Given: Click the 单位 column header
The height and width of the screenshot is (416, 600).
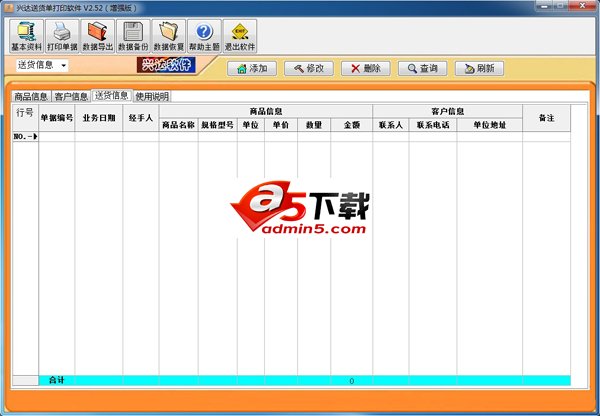Looking at the screenshot, I should click(251, 125).
